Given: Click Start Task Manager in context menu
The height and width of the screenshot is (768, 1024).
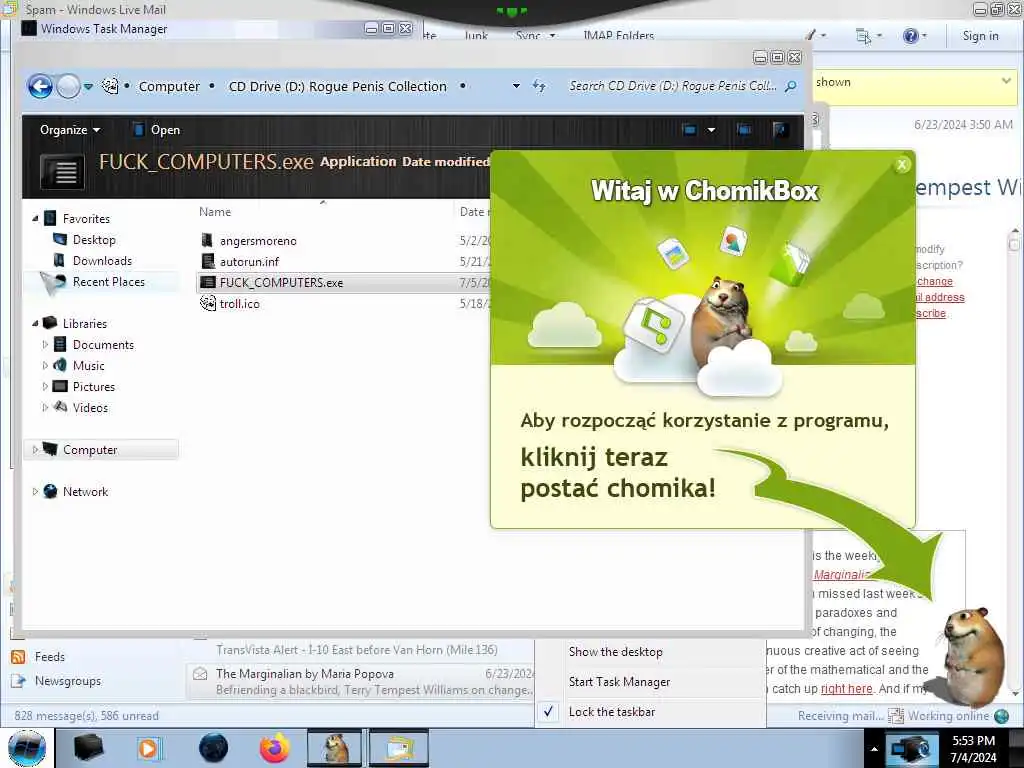Looking at the screenshot, I should [619, 681].
